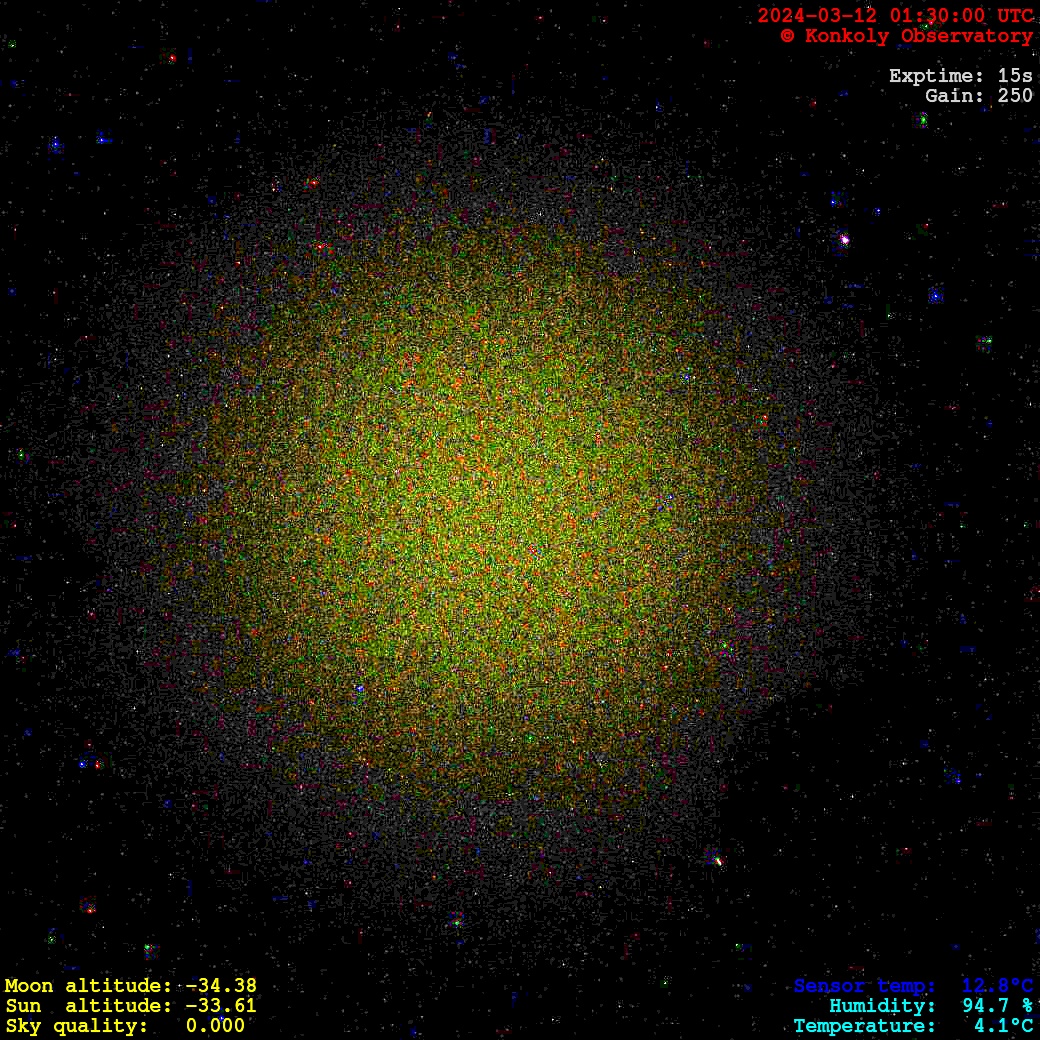Click the Sun altitude value -33.61

pyautogui.click(x=221, y=1006)
